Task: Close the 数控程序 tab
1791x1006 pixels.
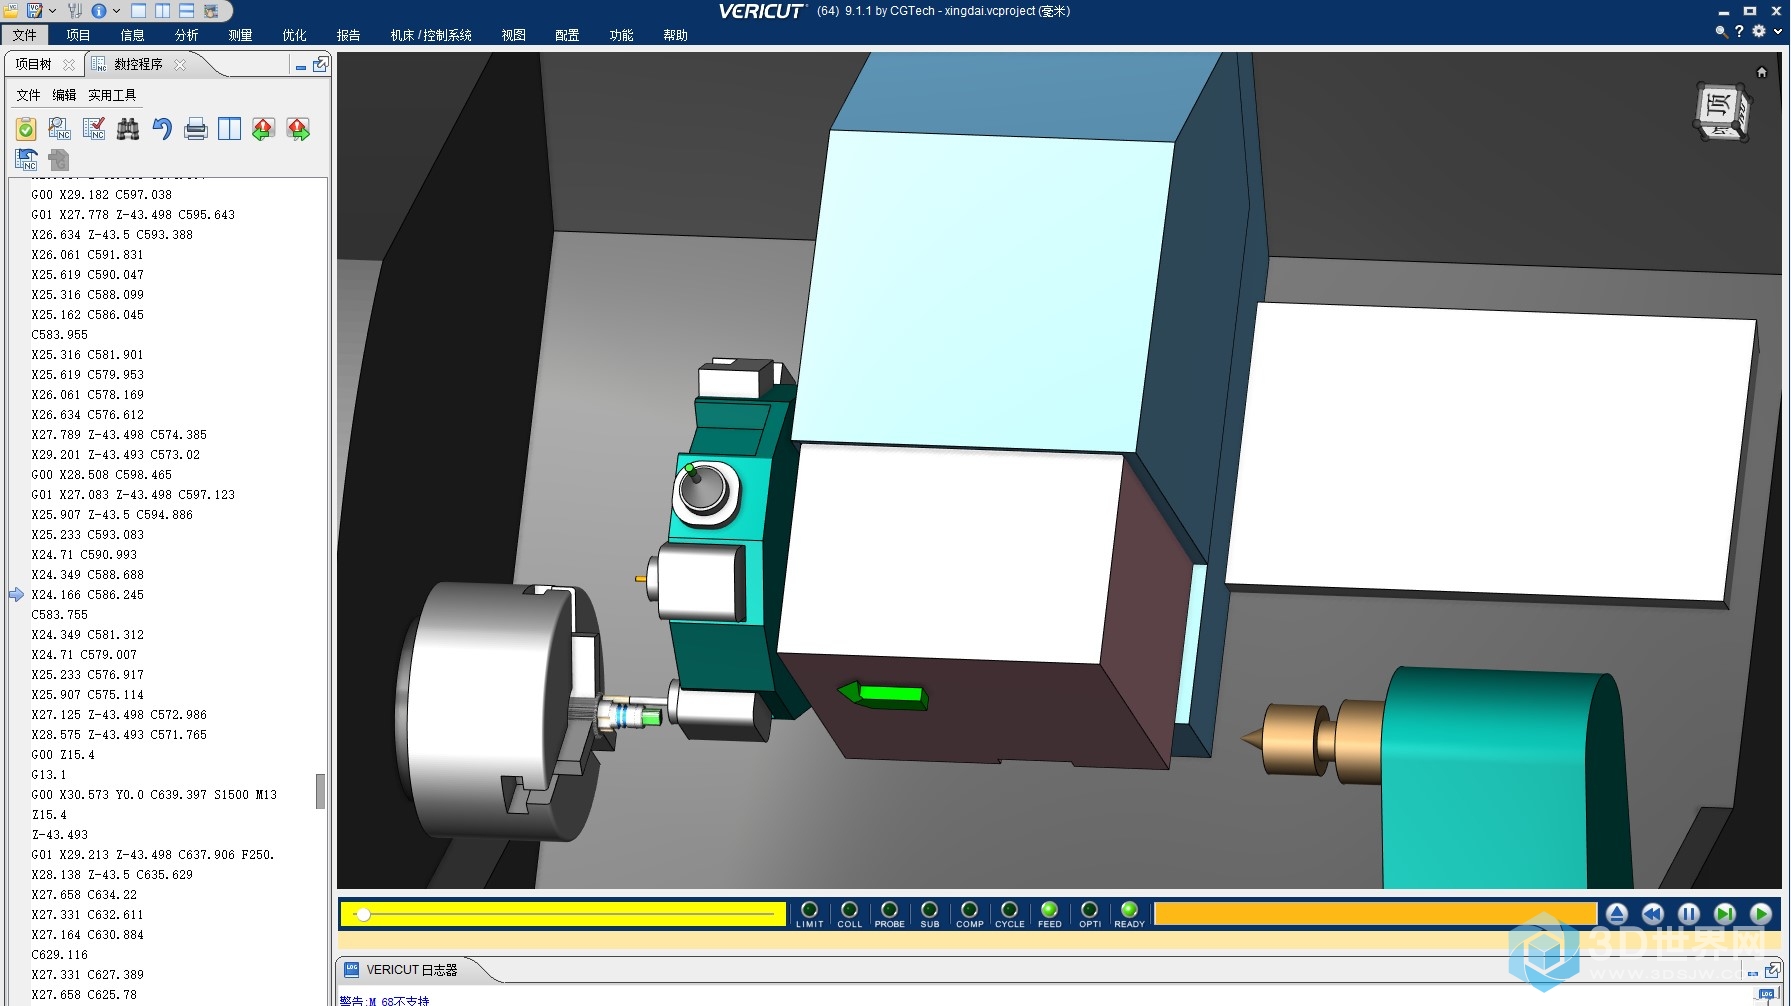Action: (180, 64)
